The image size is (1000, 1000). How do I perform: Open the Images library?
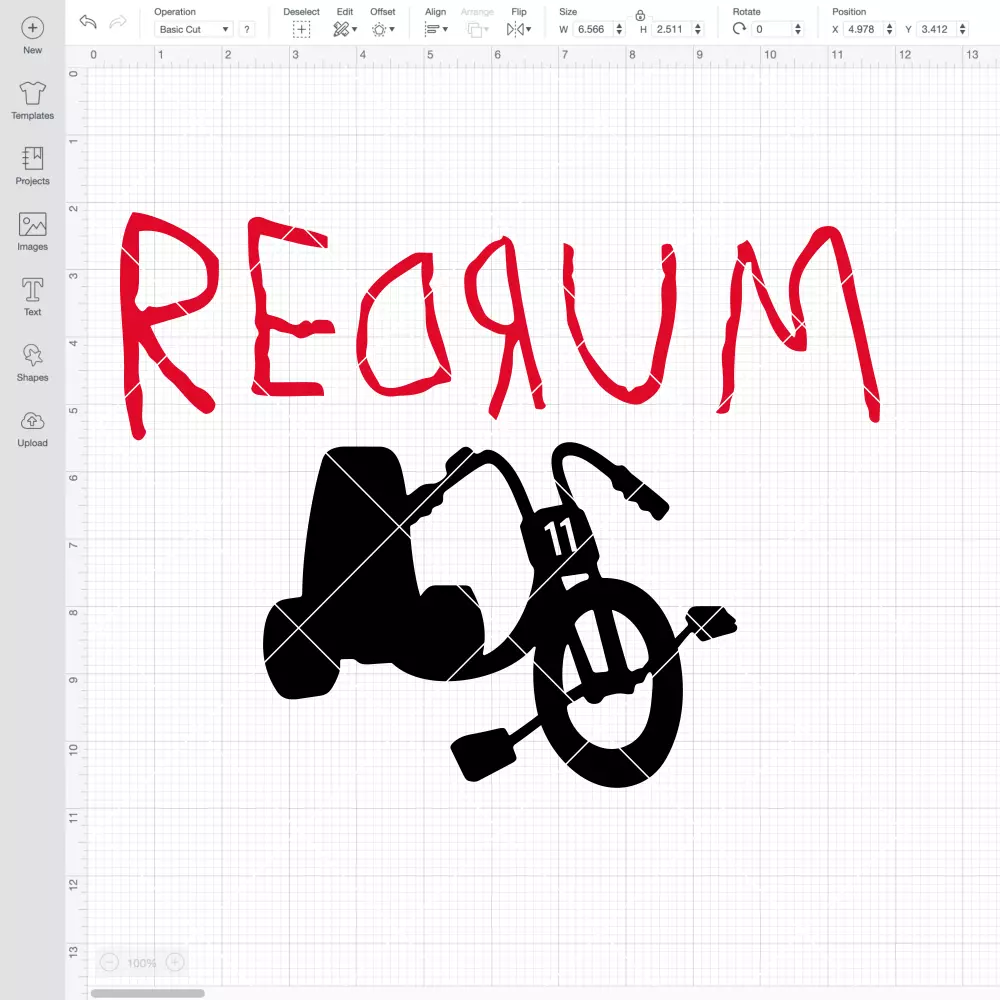[33, 232]
